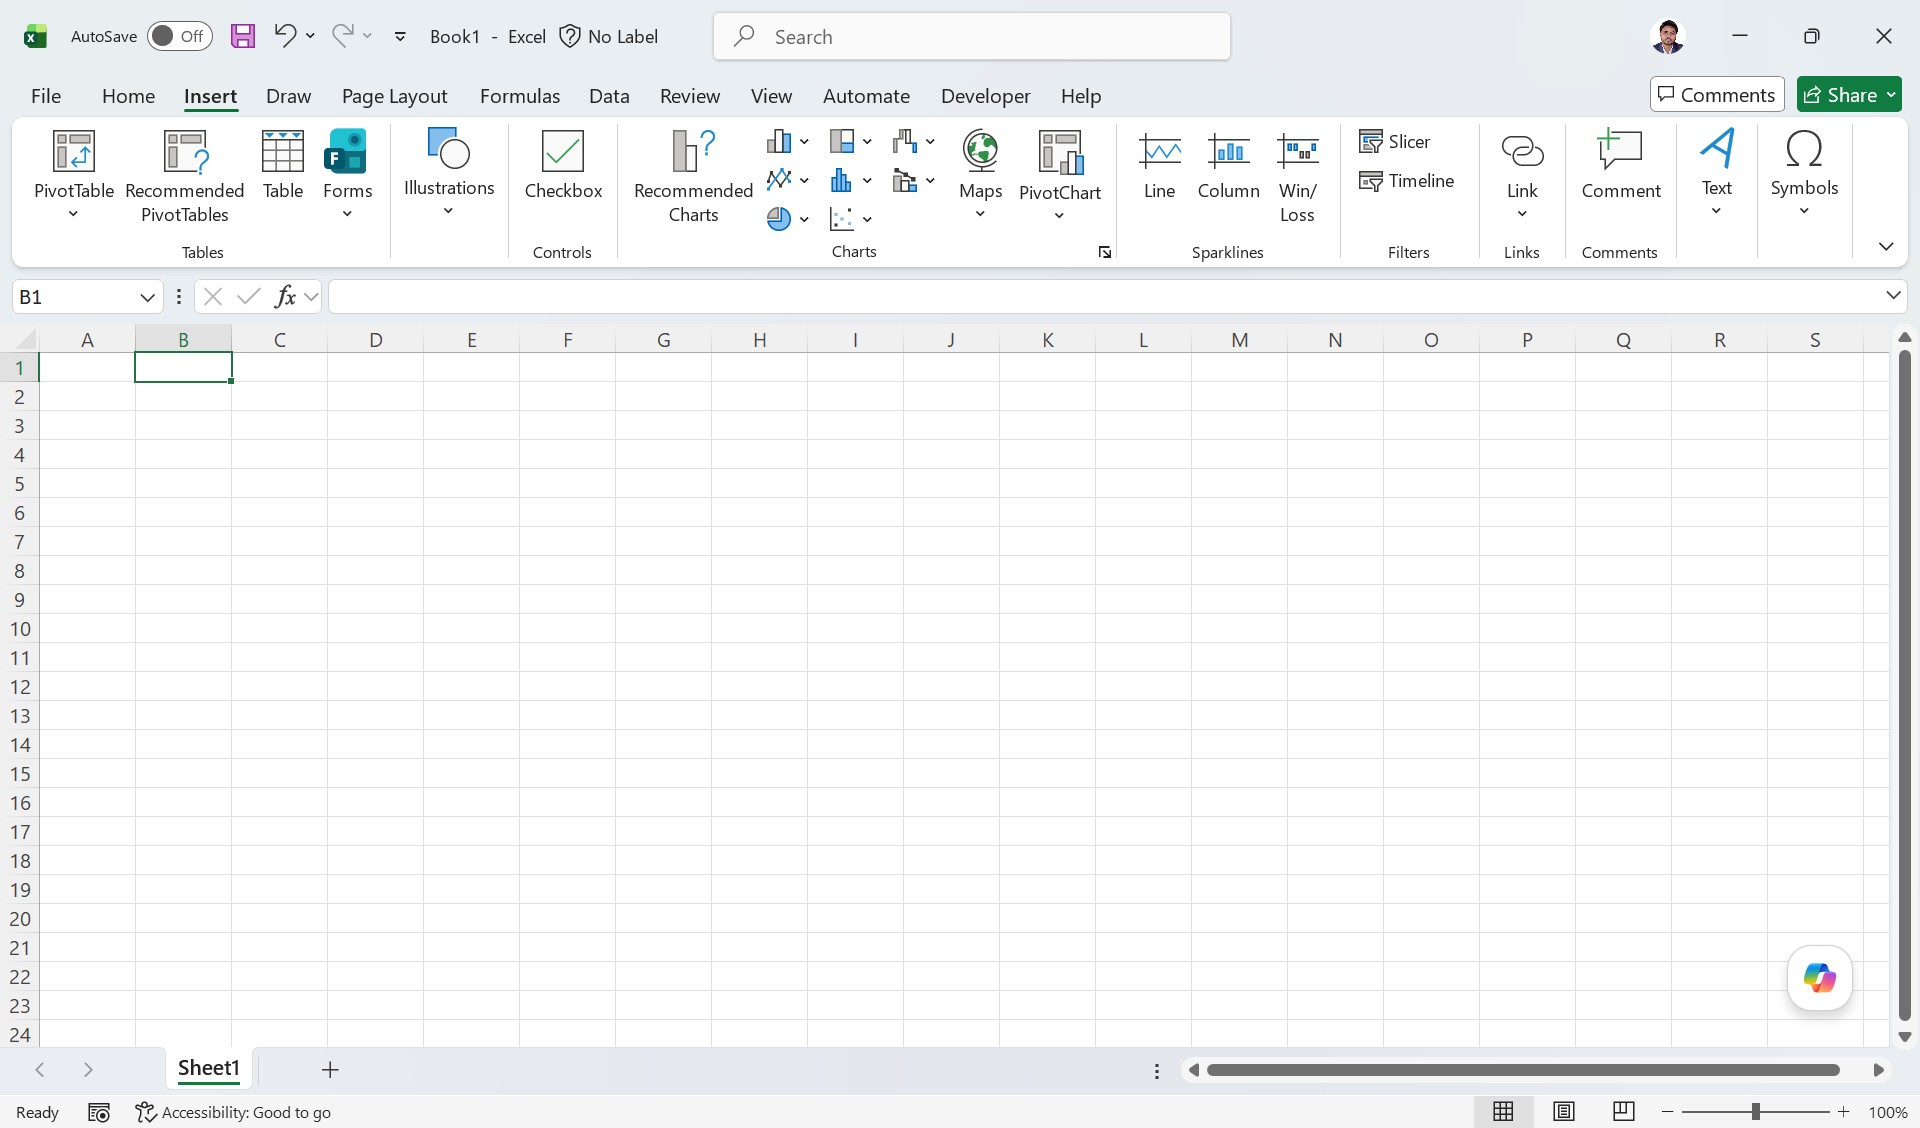The image size is (1920, 1128).
Task: Switch to Page Layout view icon
Action: [x=1564, y=1111]
